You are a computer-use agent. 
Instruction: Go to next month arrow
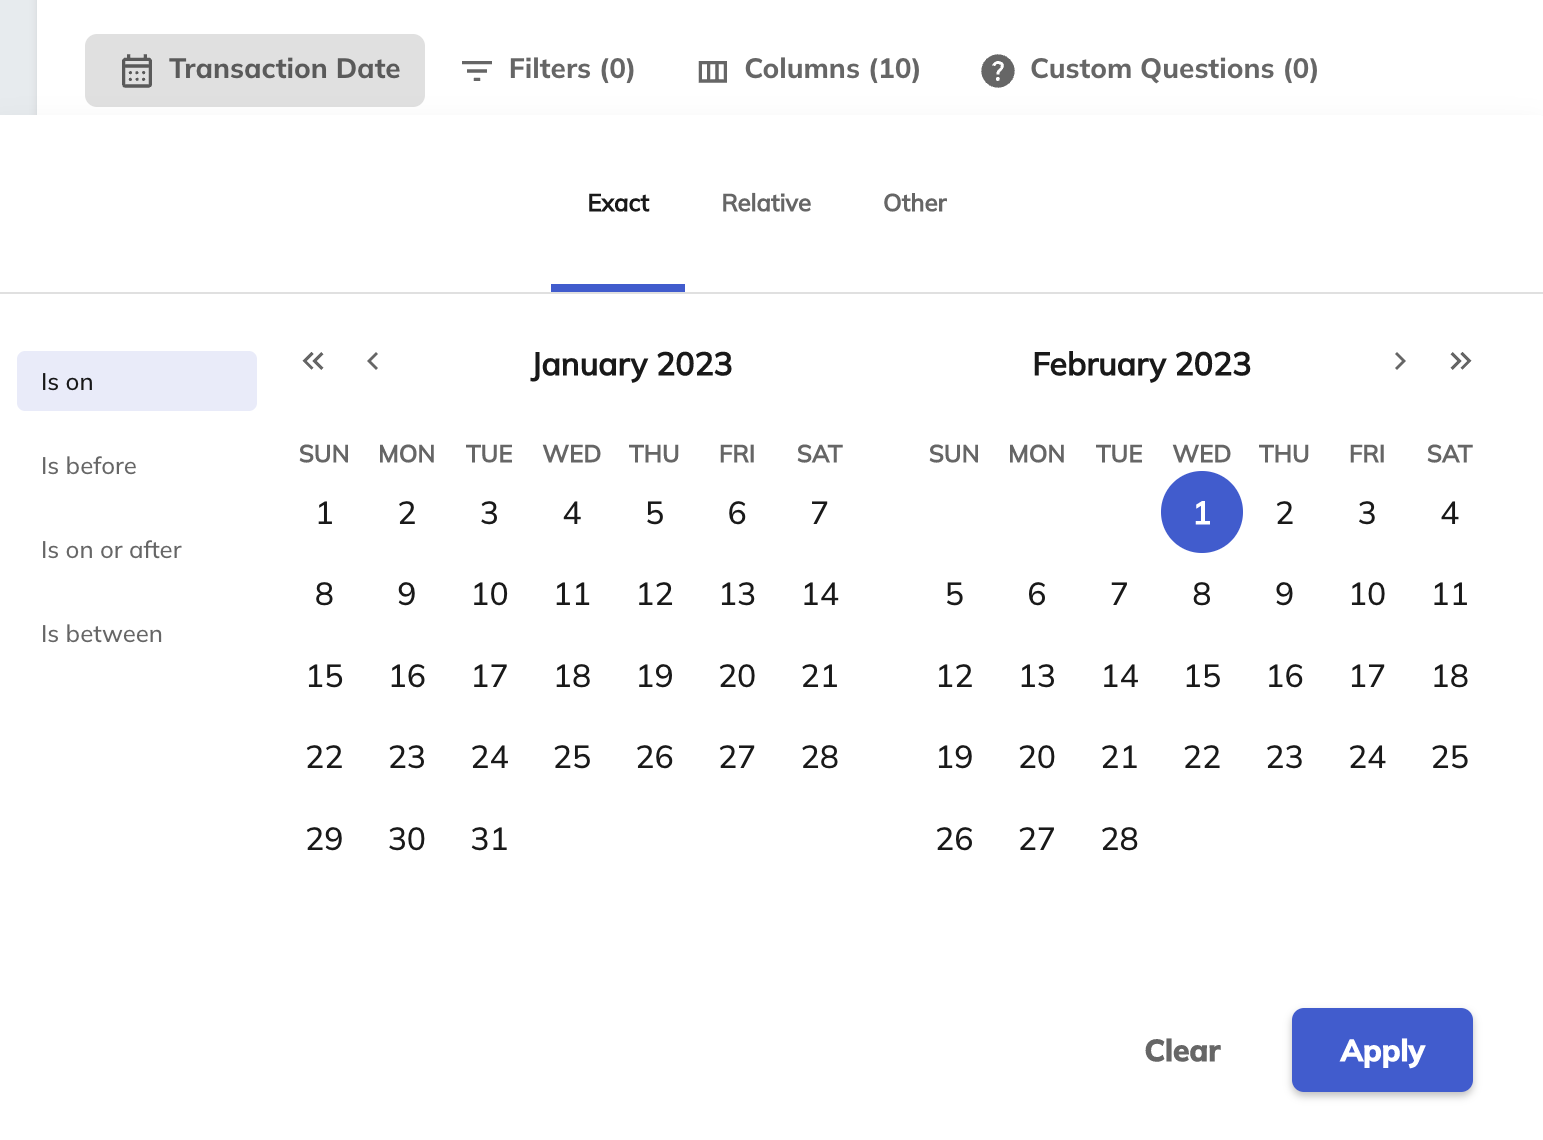[x=1400, y=361]
